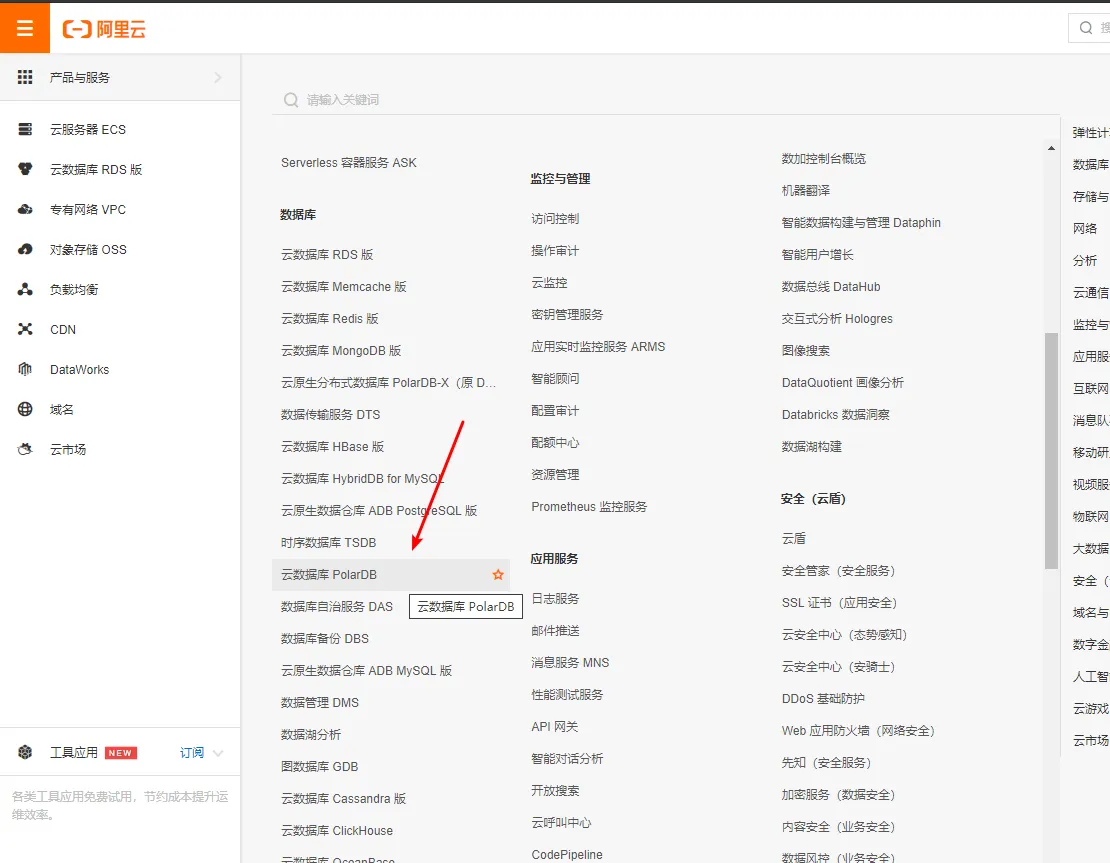Click the scroll-up arrow of product list

pyautogui.click(x=1051, y=148)
